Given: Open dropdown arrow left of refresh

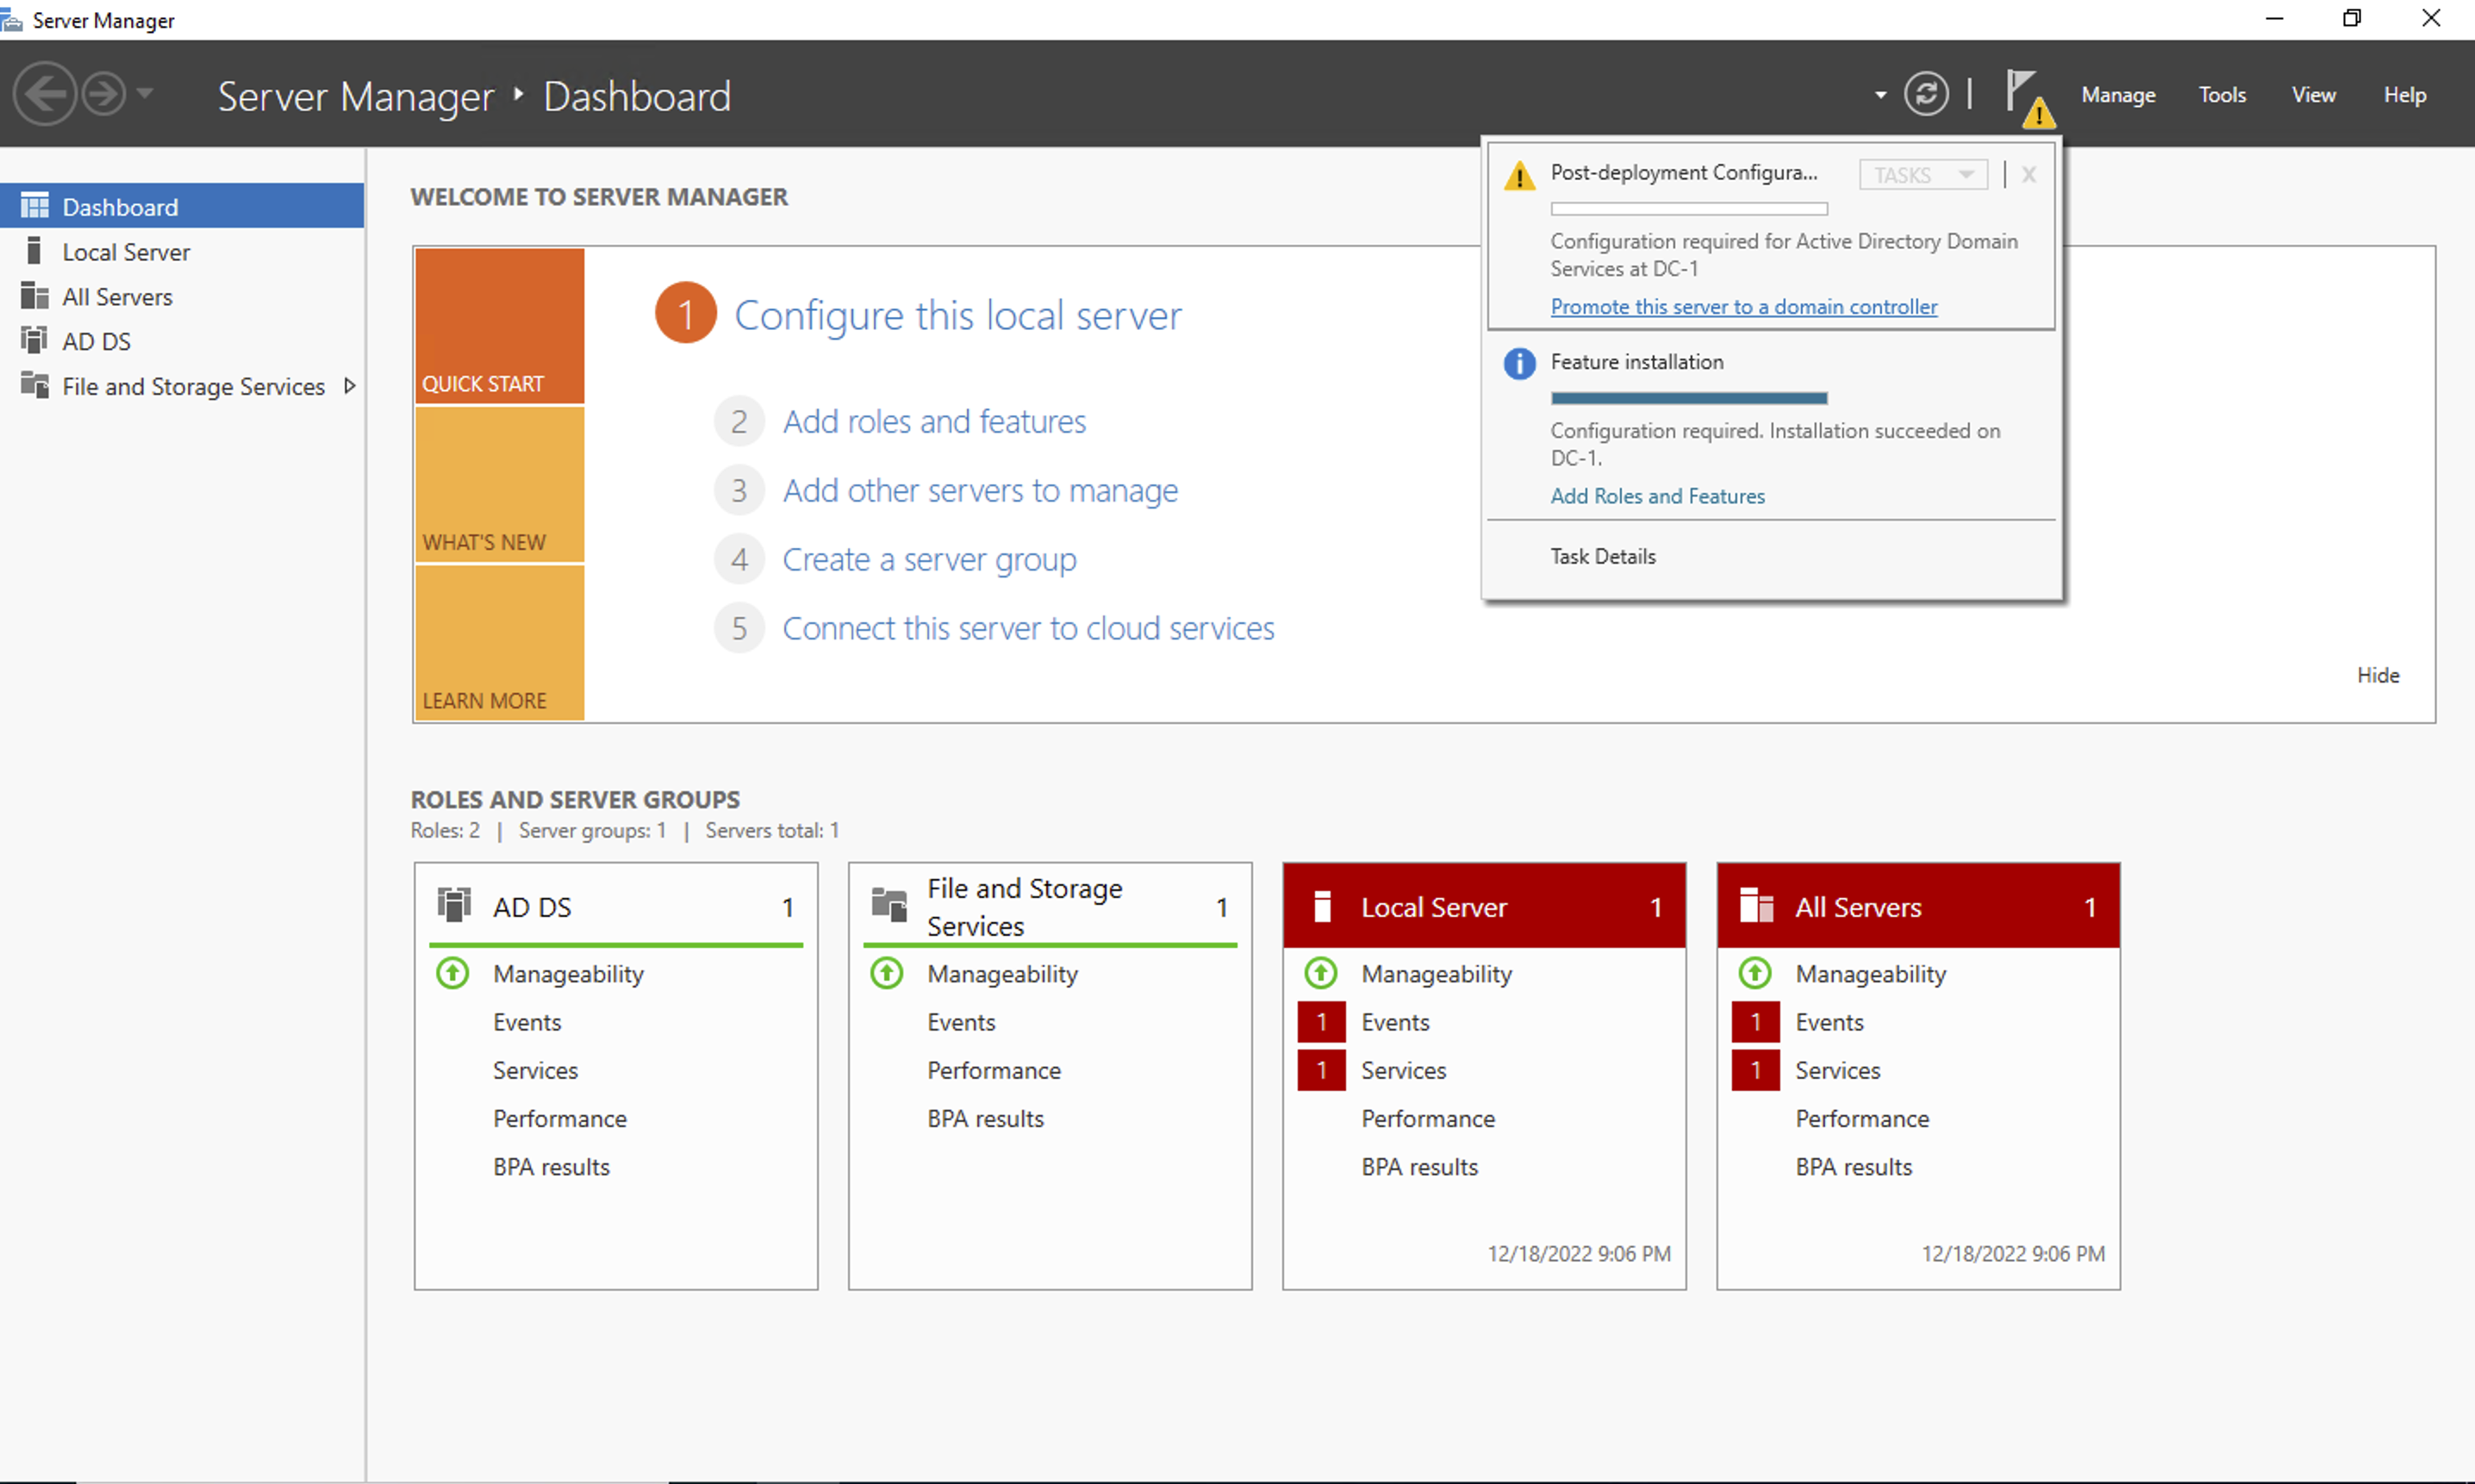Looking at the screenshot, I should [1880, 96].
